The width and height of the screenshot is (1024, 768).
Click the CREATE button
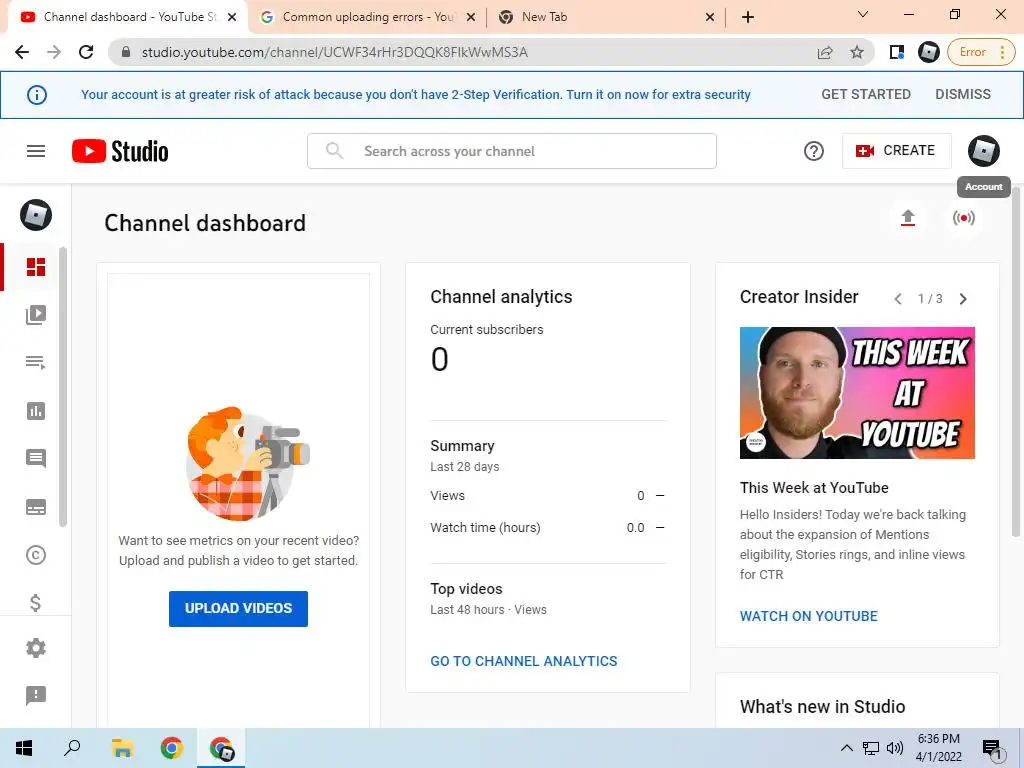point(897,151)
